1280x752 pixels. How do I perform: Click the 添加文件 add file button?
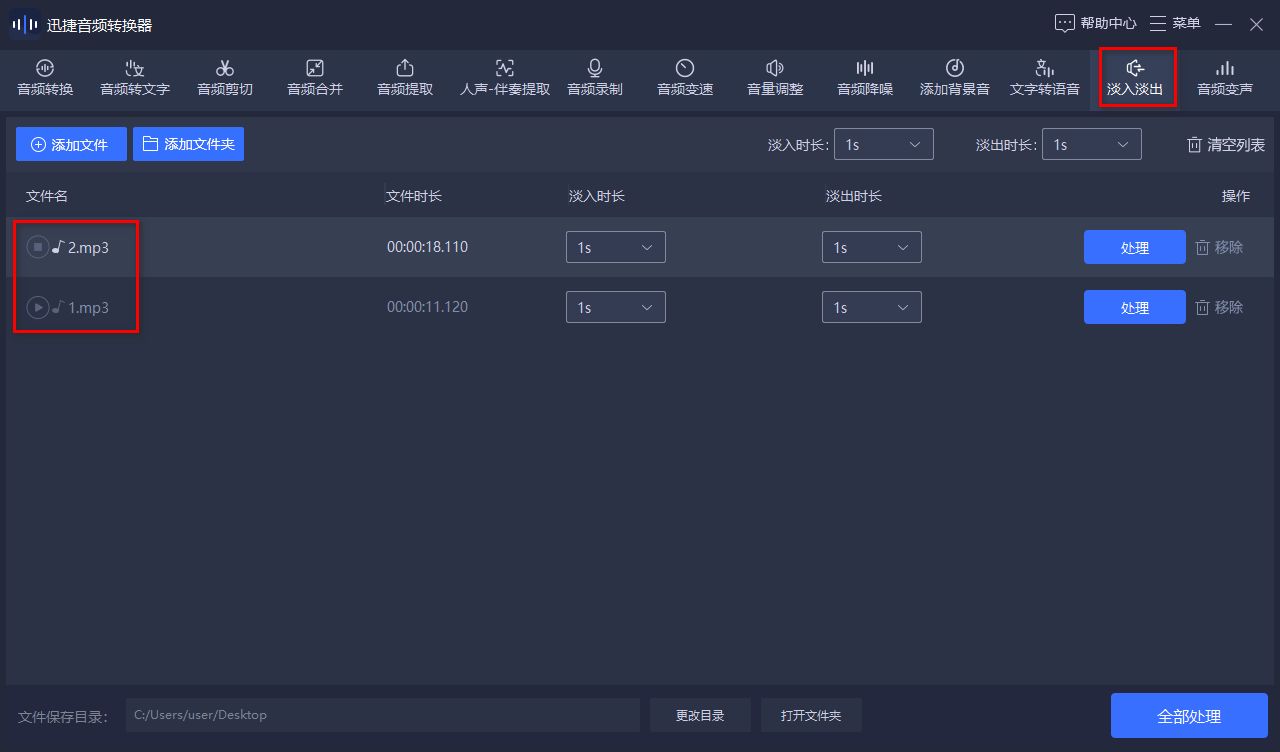(71, 144)
